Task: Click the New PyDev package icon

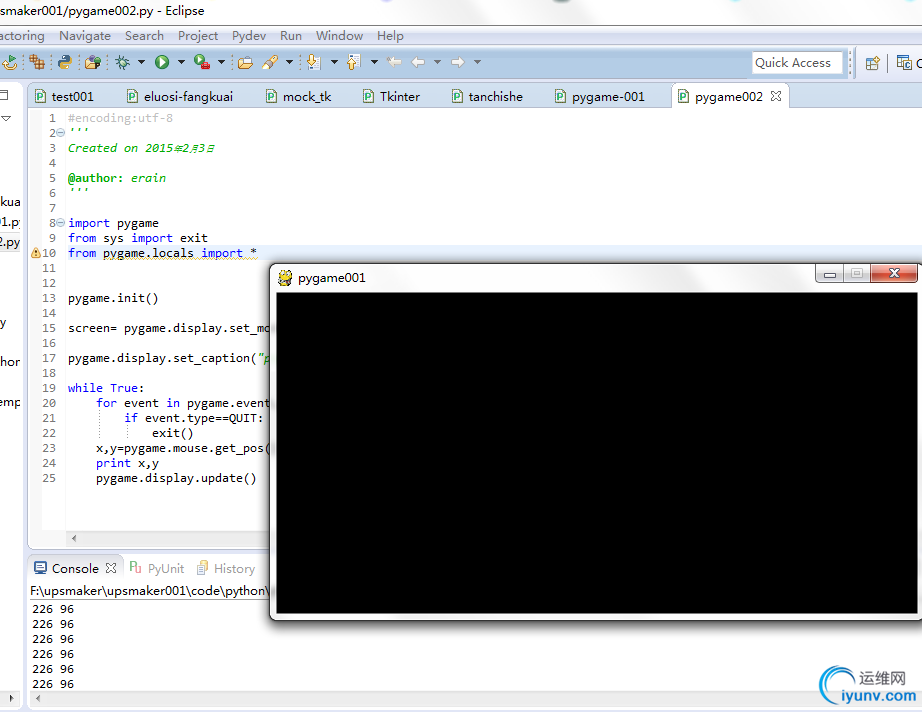Action: pos(93,62)
